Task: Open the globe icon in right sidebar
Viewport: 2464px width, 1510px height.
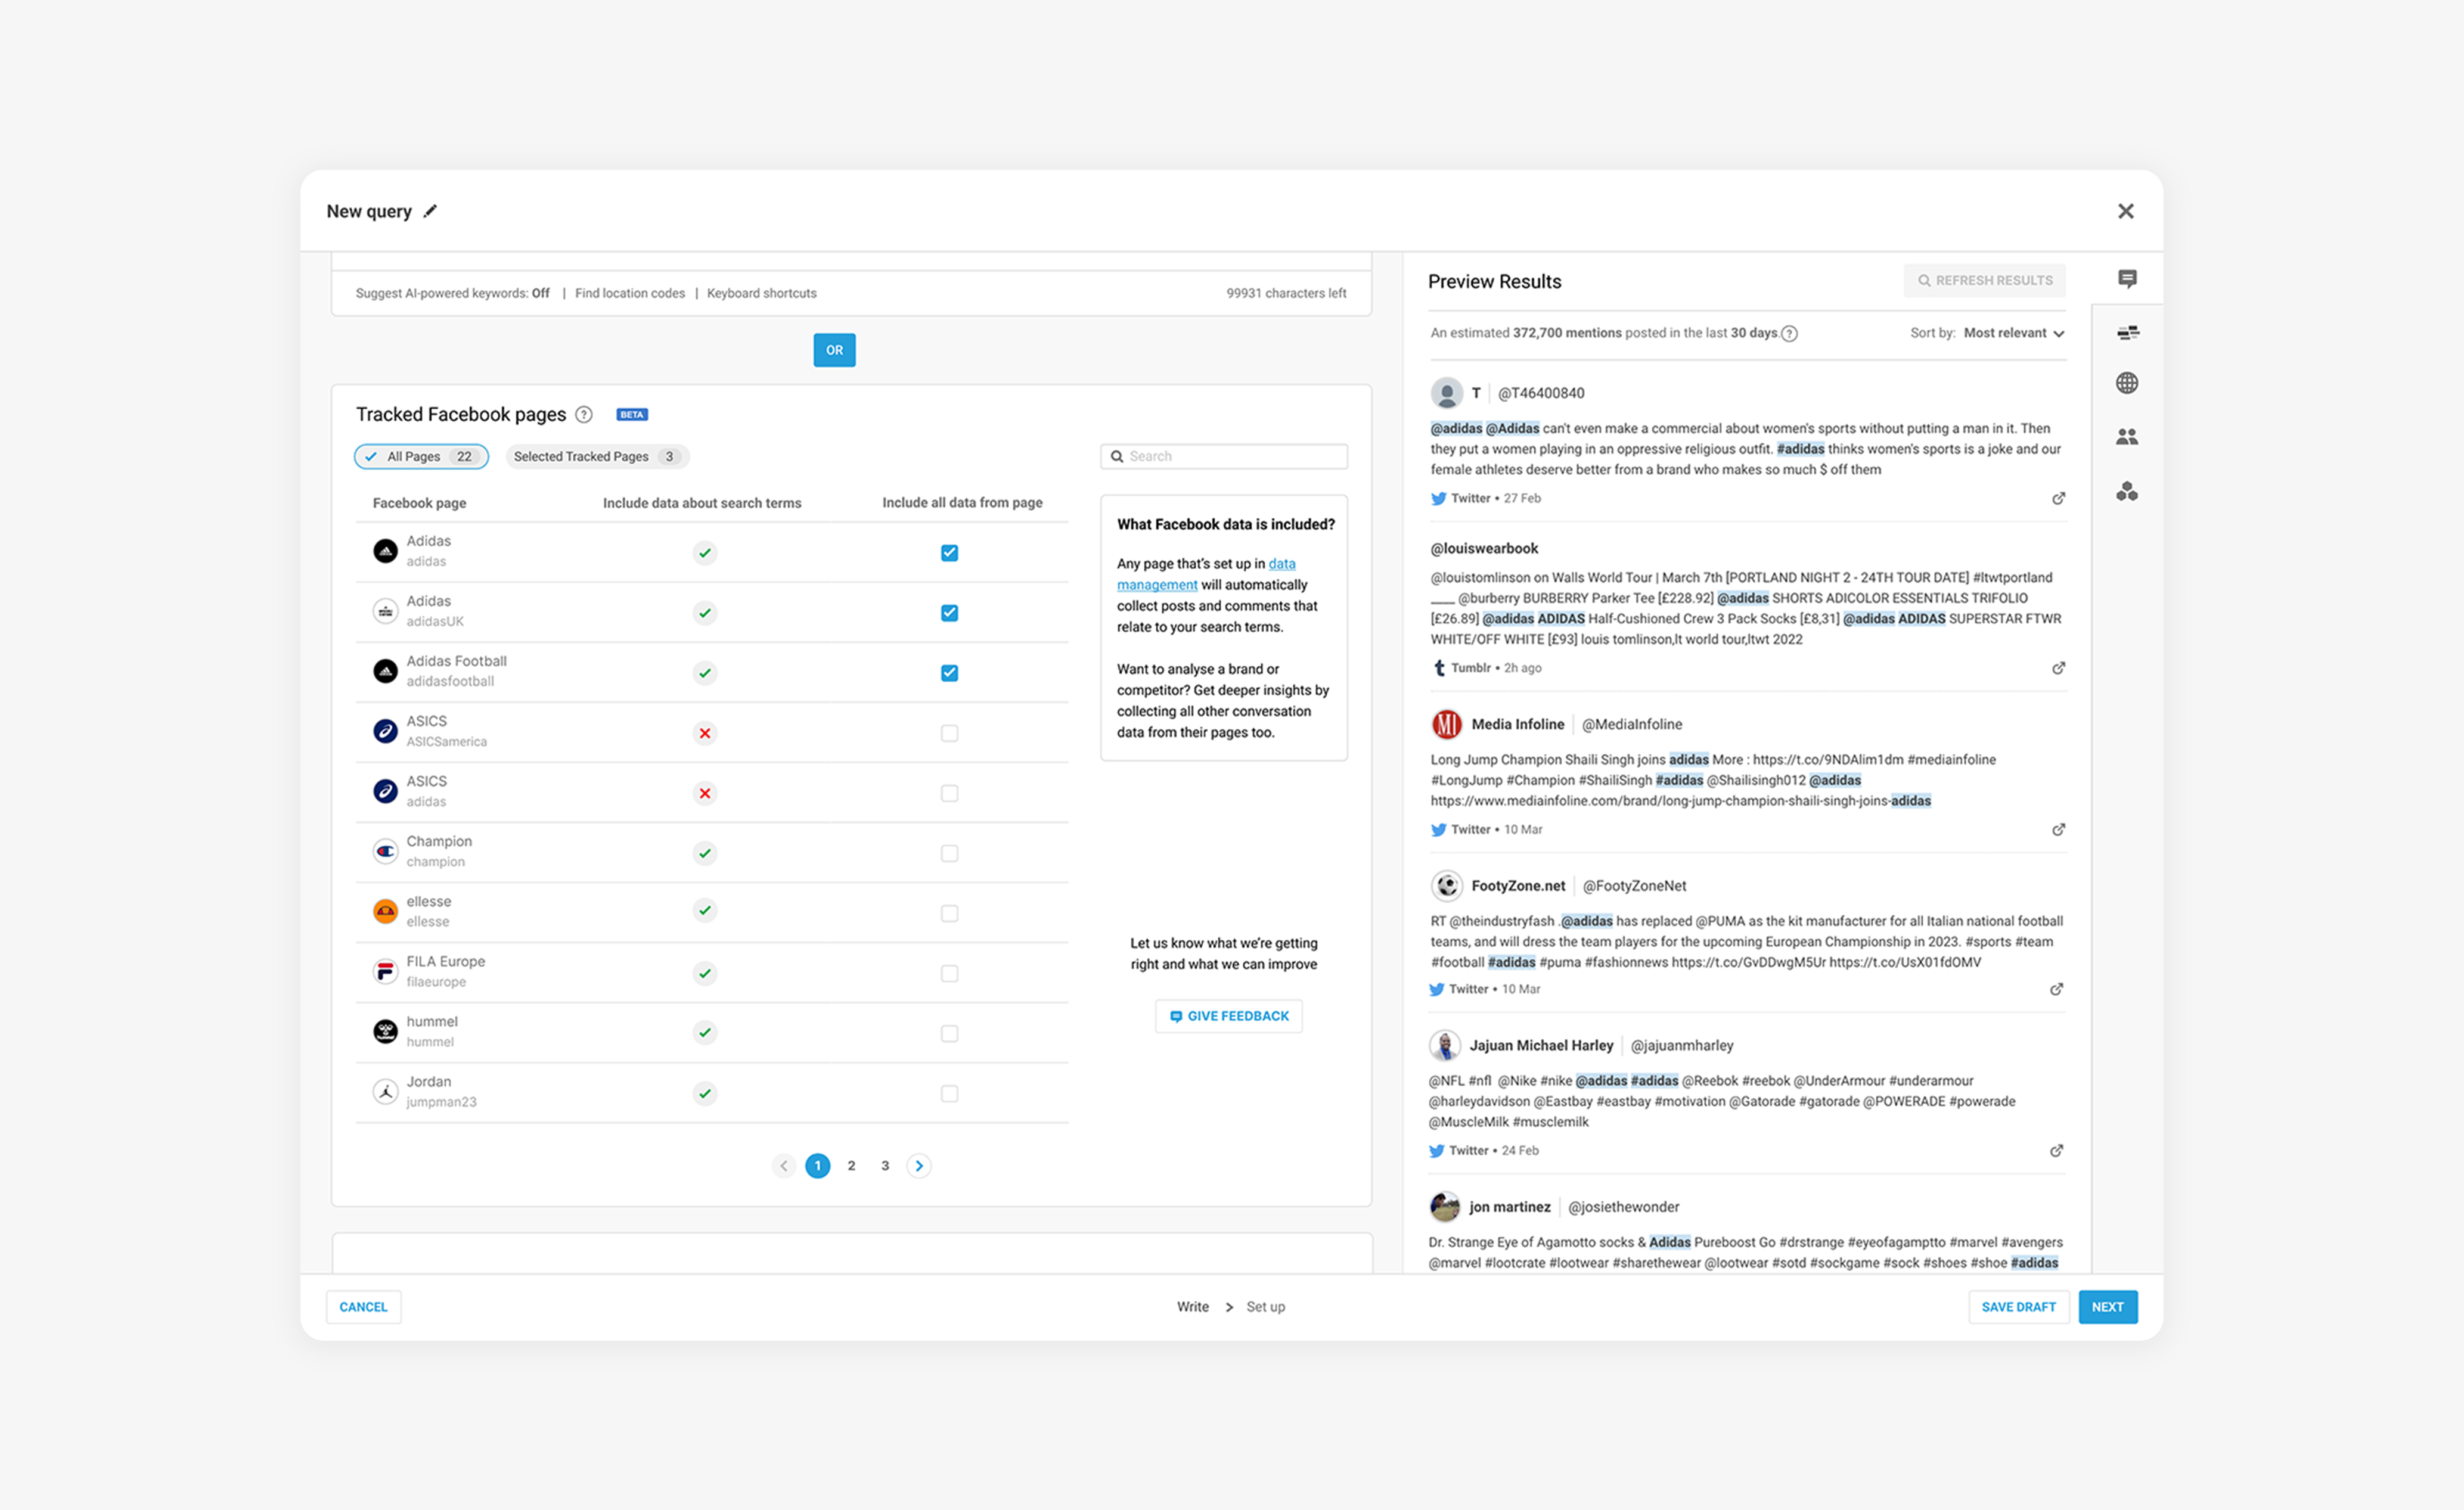Action: 2127,383
